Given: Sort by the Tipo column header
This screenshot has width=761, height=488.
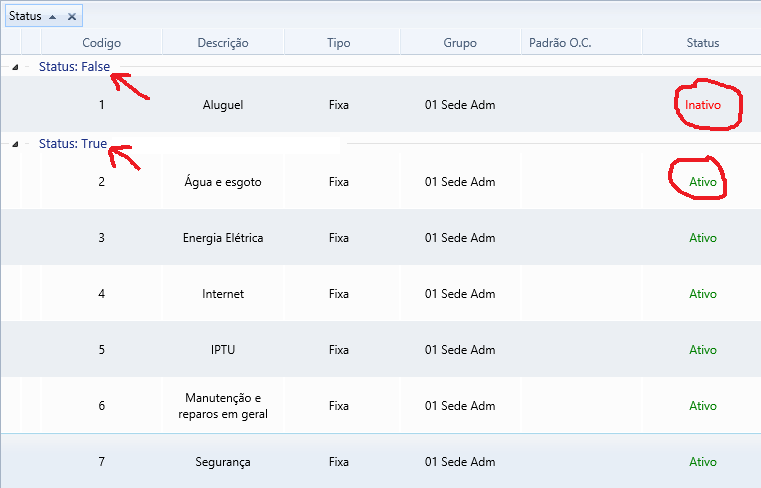Looking at the screenshot, I should tap(339, 43).
